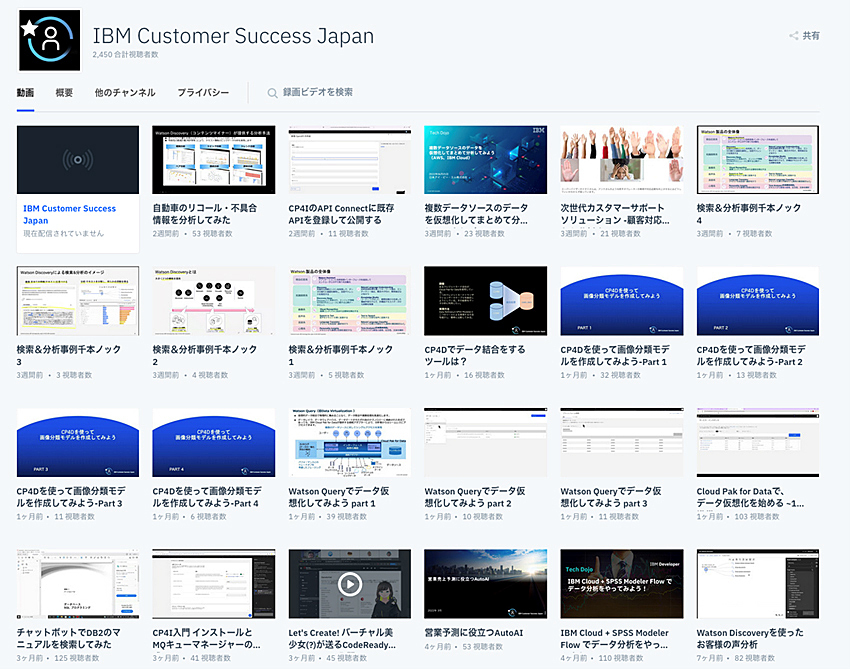
Task: Open the 営業予測に役立つAutoAI video thumbnail
Action: (x=486, y=583)
